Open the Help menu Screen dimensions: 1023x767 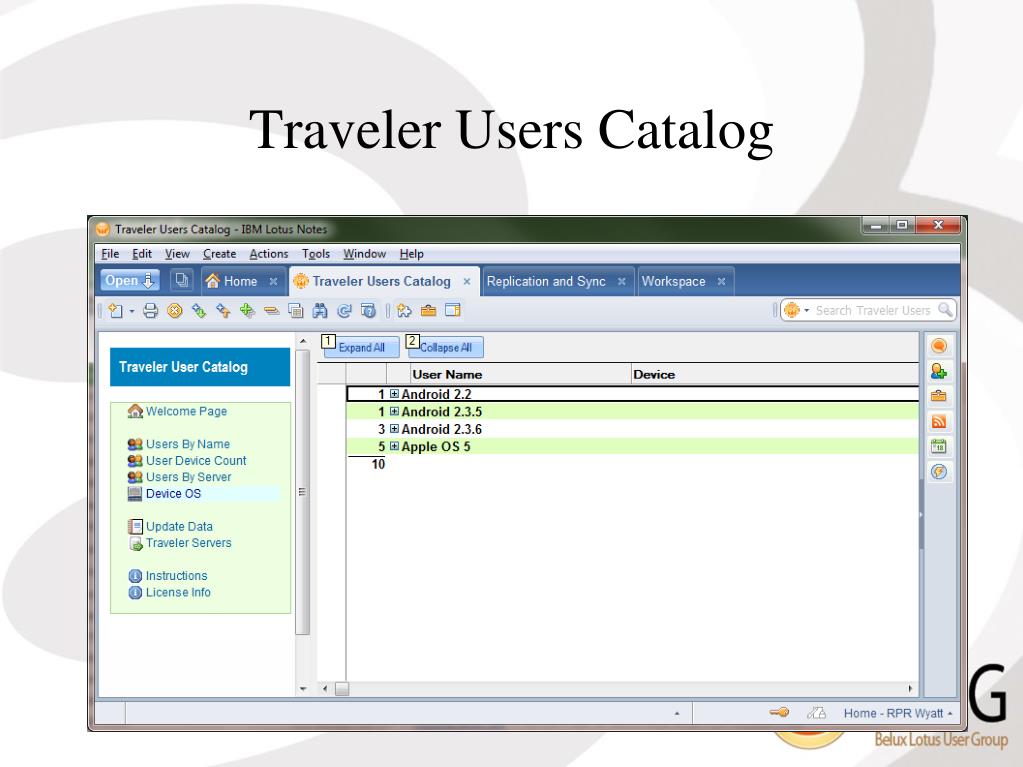point(411,254)
